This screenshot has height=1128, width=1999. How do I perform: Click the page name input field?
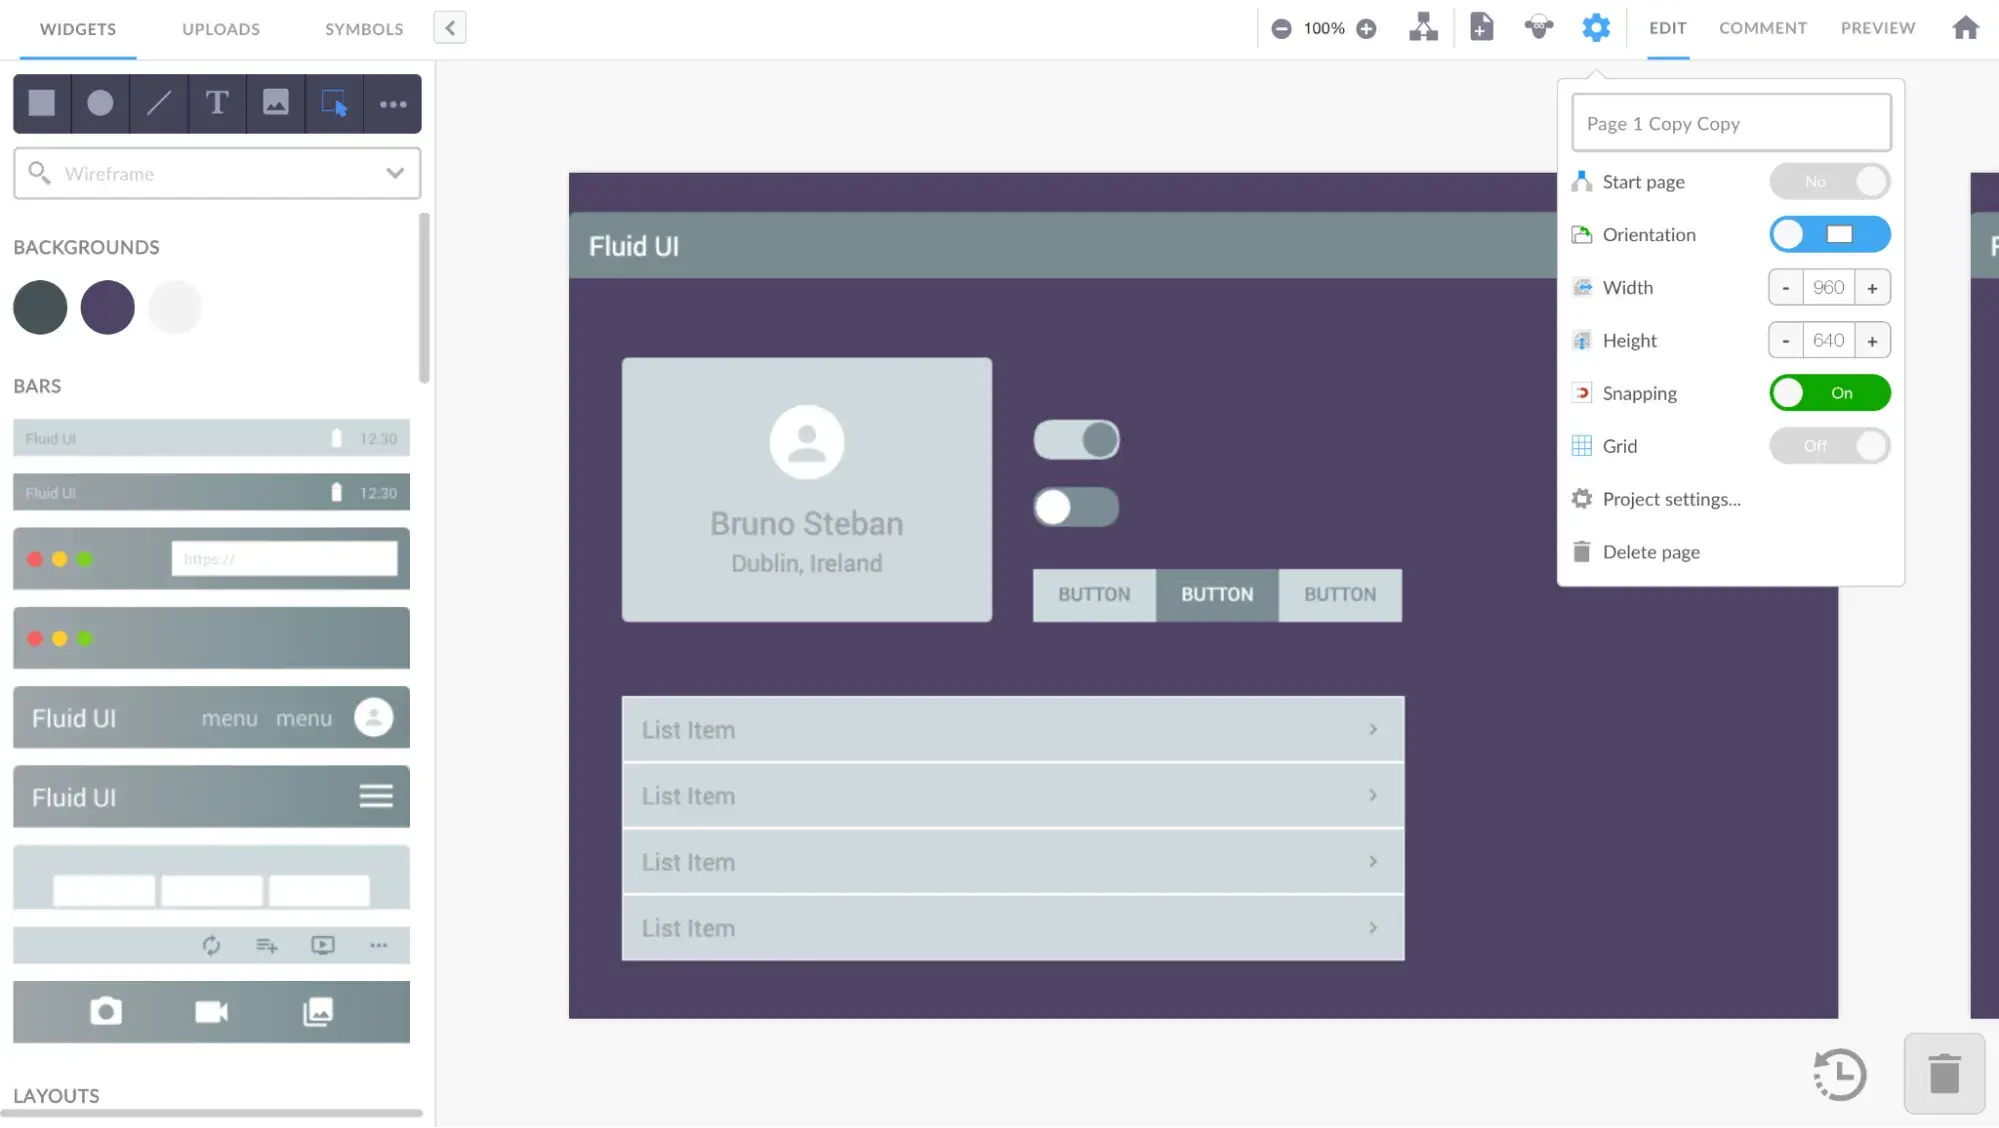click(1731, 122)
